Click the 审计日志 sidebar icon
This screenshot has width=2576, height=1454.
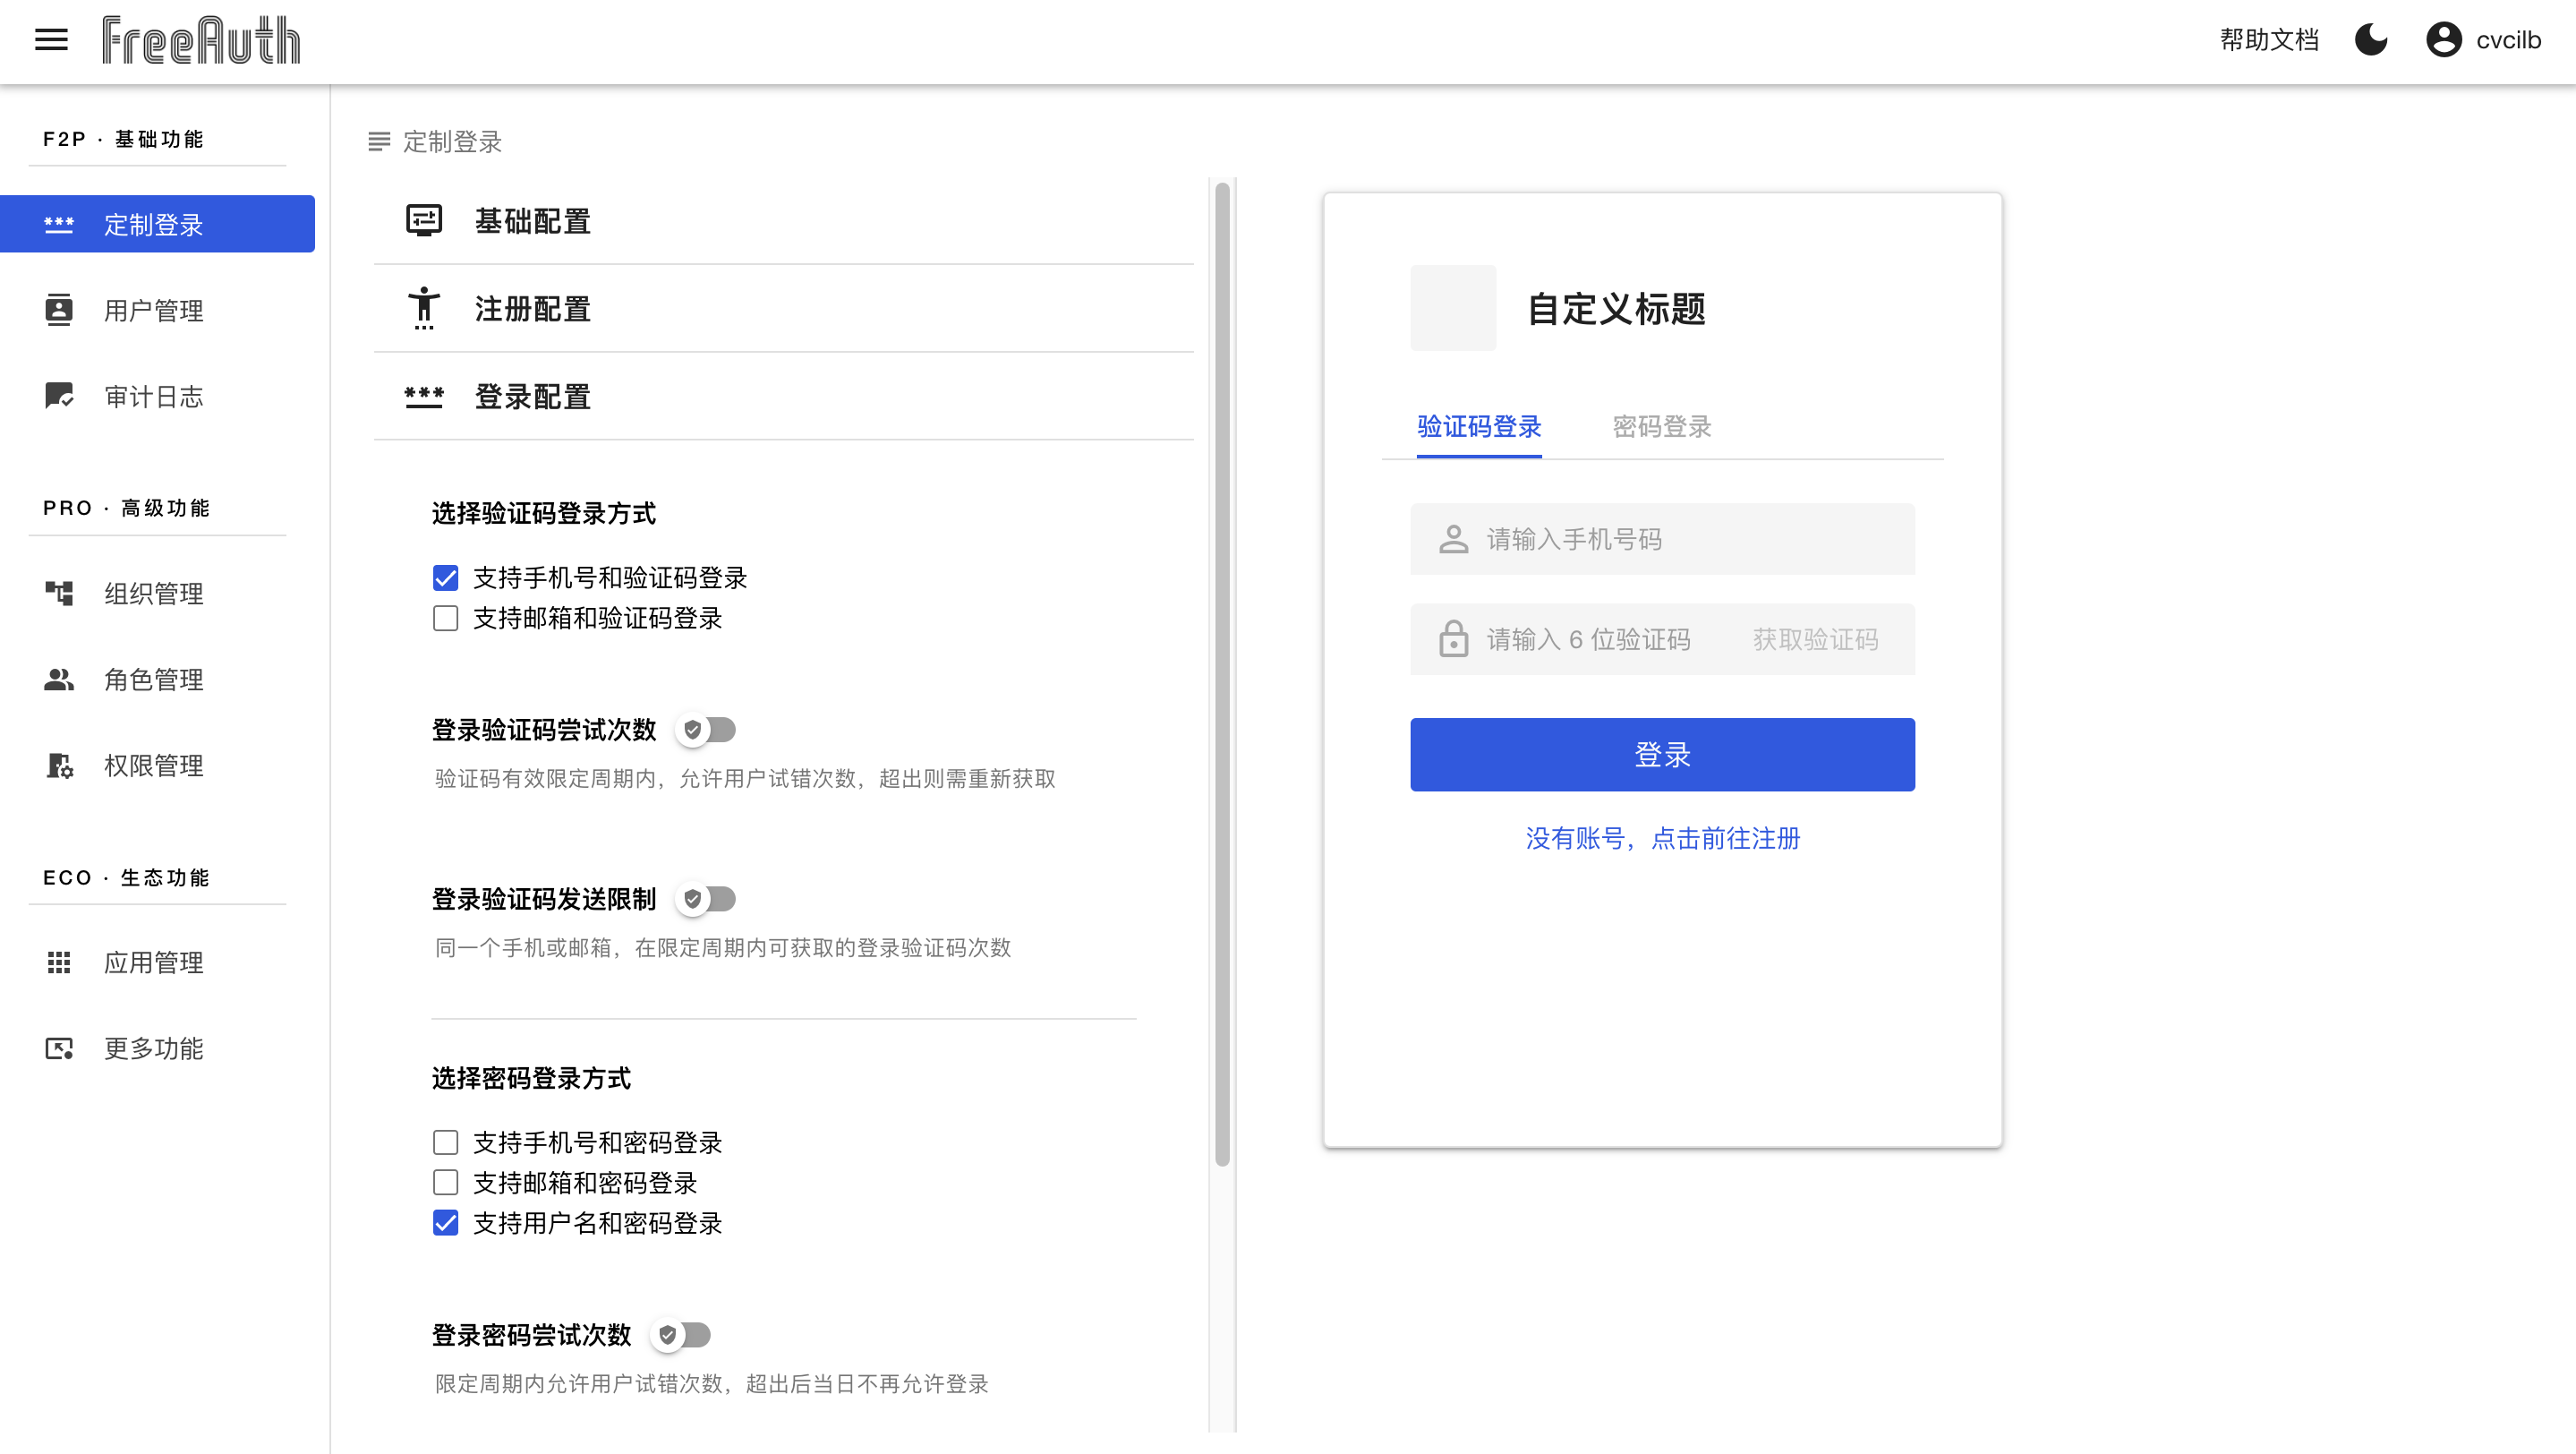click(59, 396)
